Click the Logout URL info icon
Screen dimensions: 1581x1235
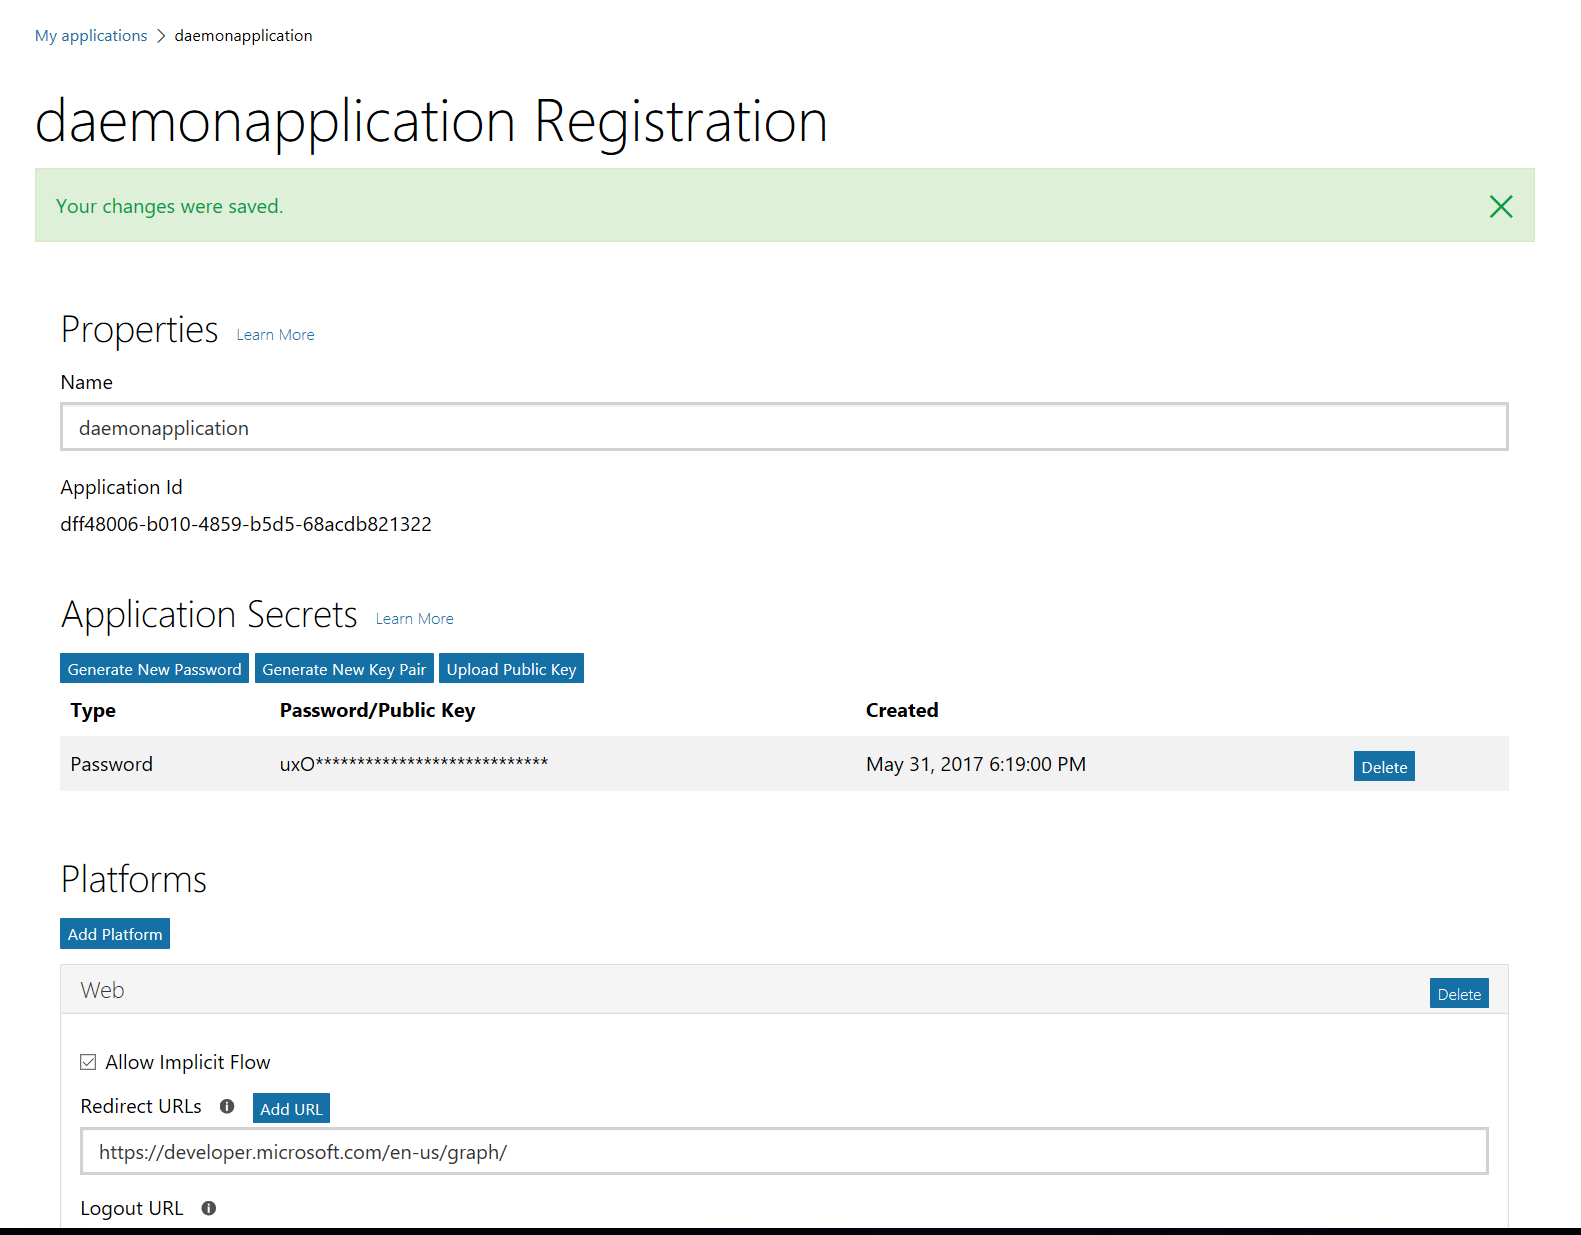point(209,1208)
